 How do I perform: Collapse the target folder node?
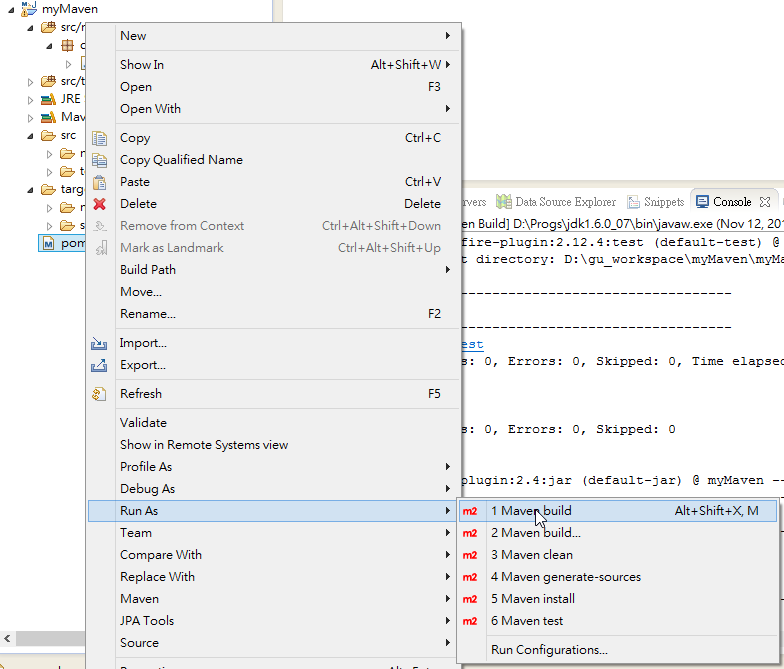(x=30, y=190)
